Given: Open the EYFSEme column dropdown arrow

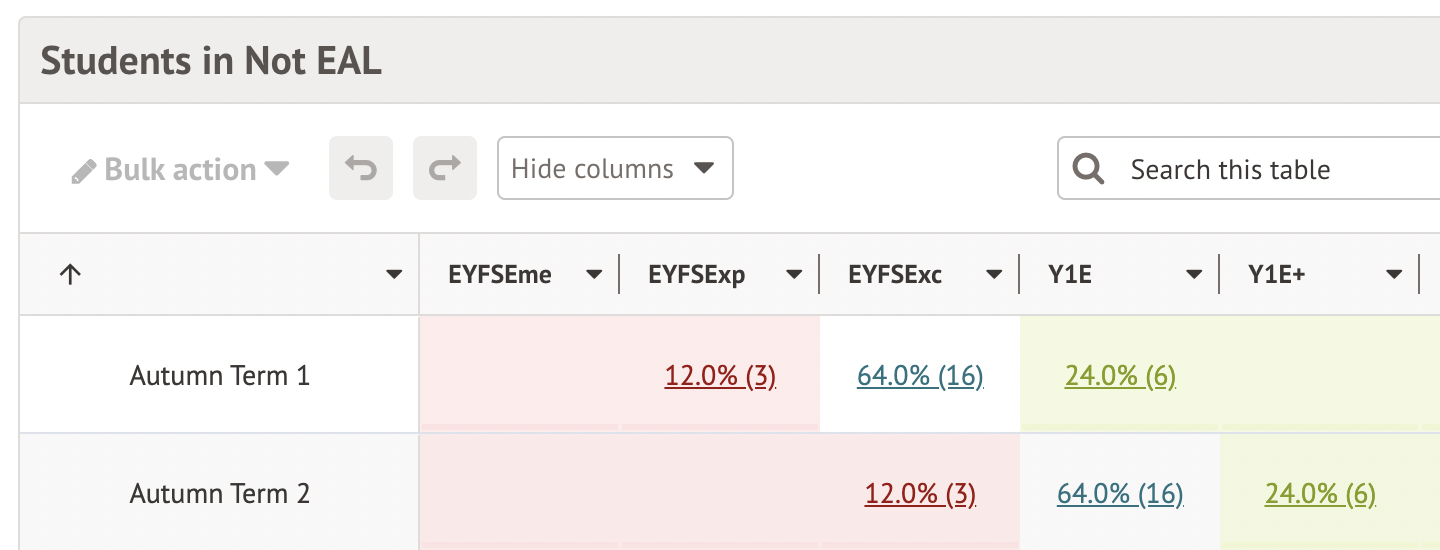Looking at the screenshot, I should coord(594,275).
